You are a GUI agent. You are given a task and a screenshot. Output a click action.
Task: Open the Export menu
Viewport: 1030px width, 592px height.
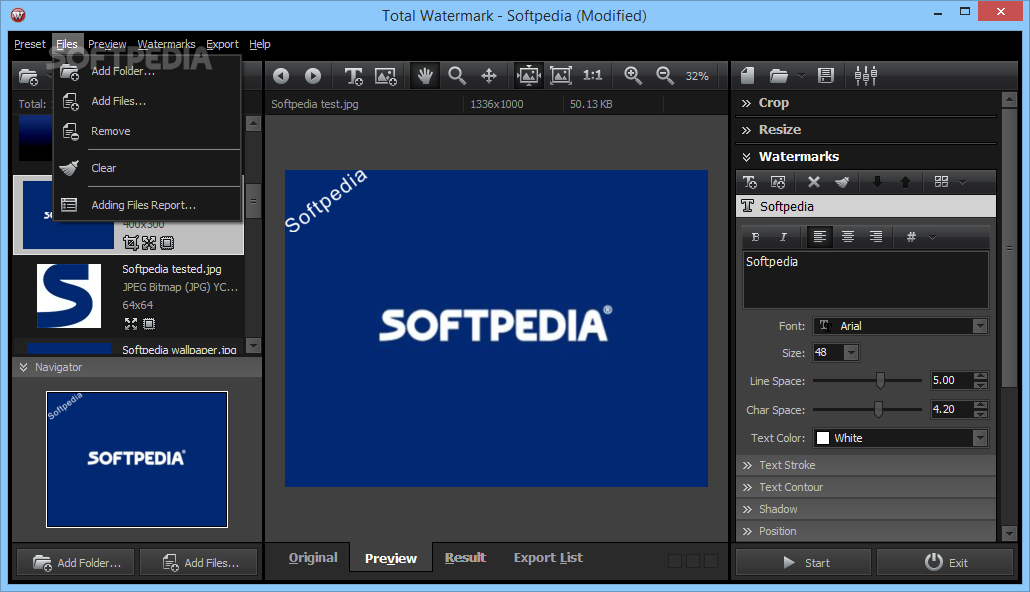tap(222, 44)
